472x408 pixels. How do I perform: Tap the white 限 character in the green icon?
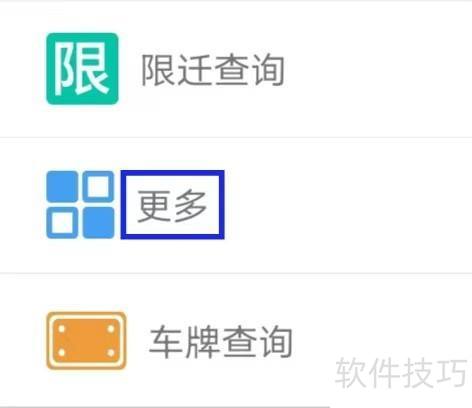click(82, 69)
